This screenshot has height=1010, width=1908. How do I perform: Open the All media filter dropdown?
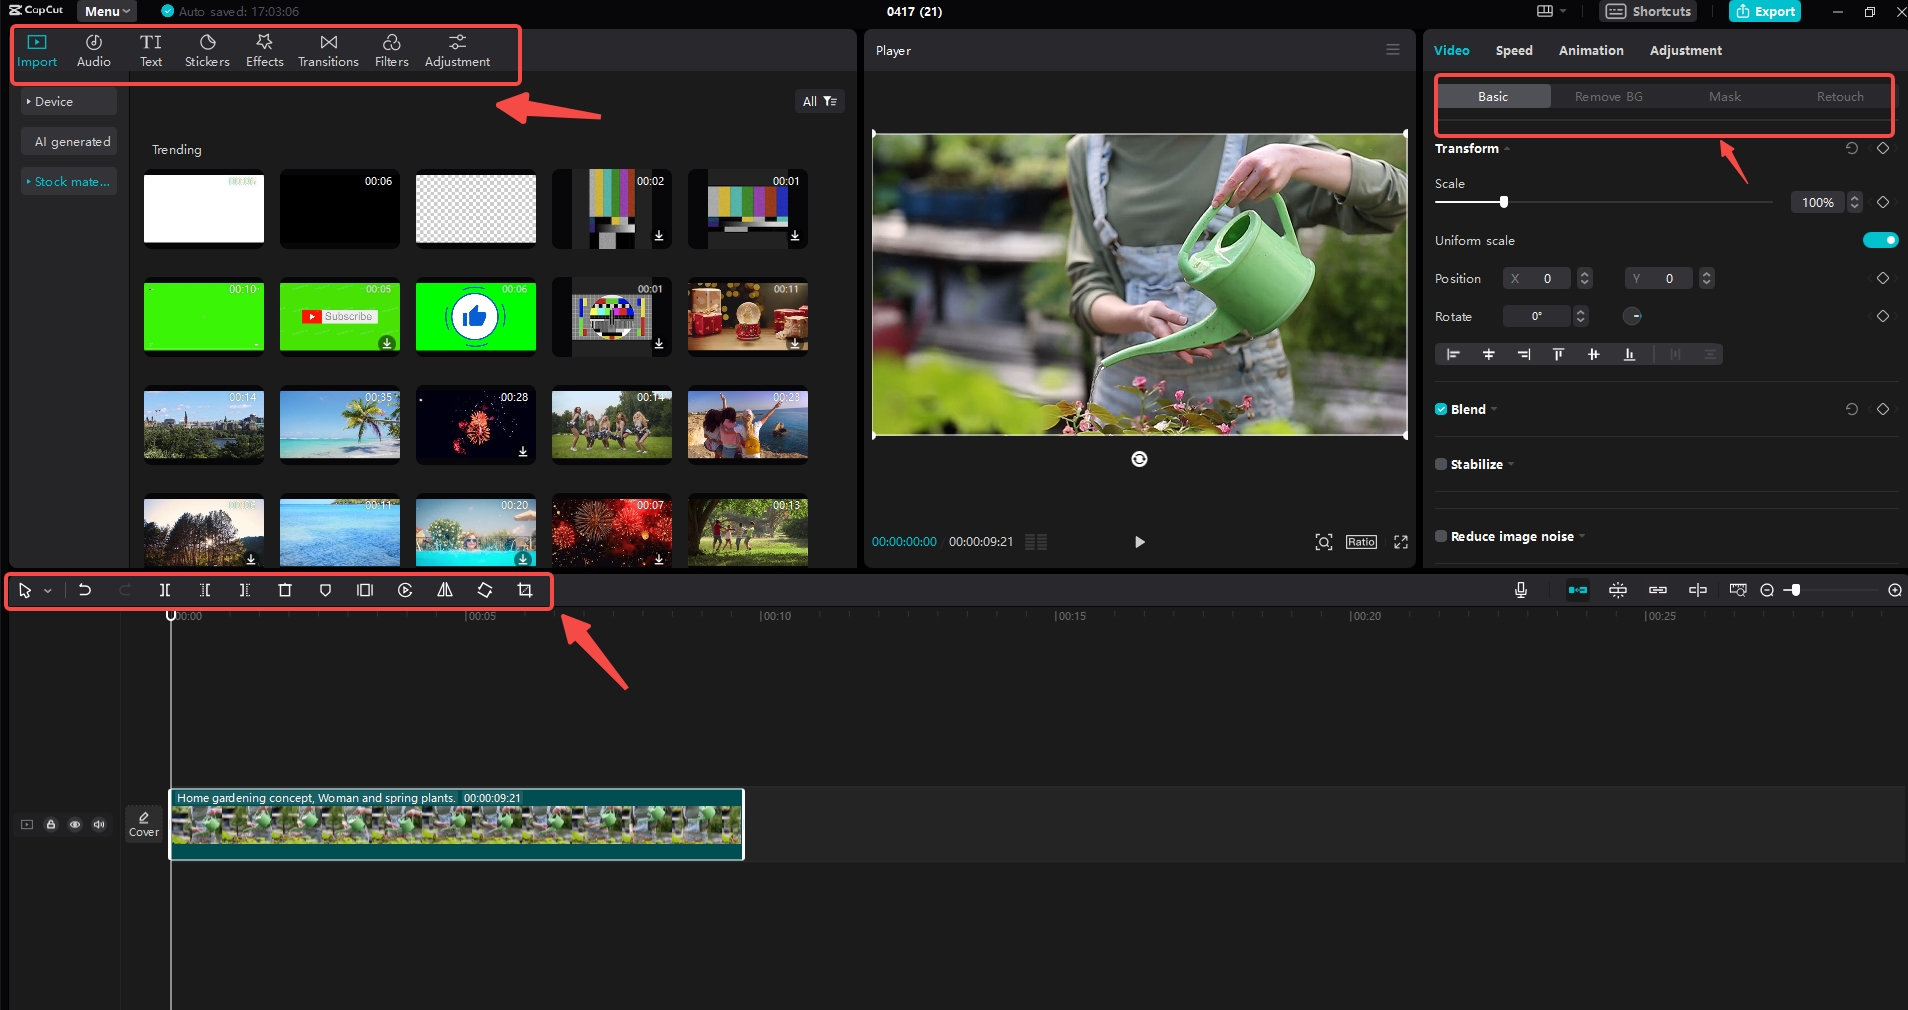click(818, 101)
